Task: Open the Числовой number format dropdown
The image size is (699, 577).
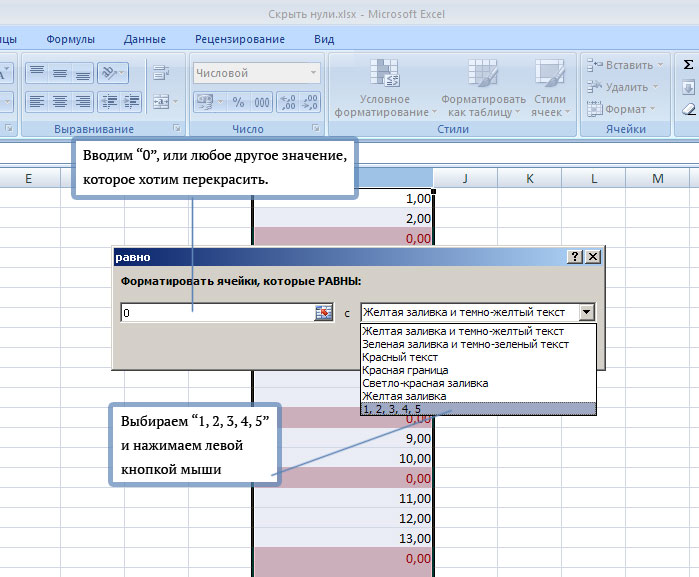Action: pos(313,73)
